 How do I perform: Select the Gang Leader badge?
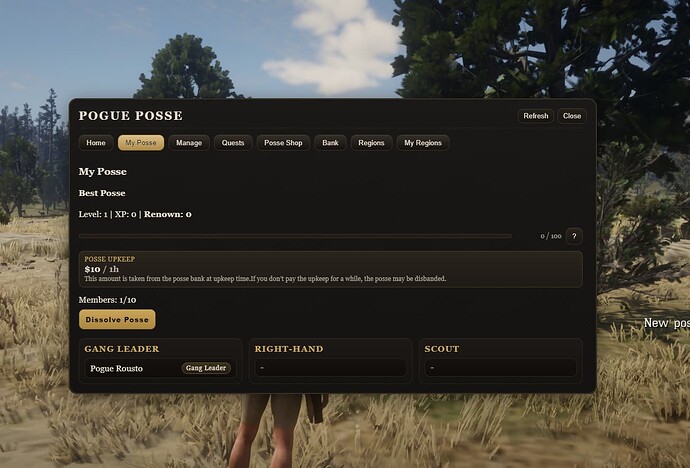pos(206,368)
